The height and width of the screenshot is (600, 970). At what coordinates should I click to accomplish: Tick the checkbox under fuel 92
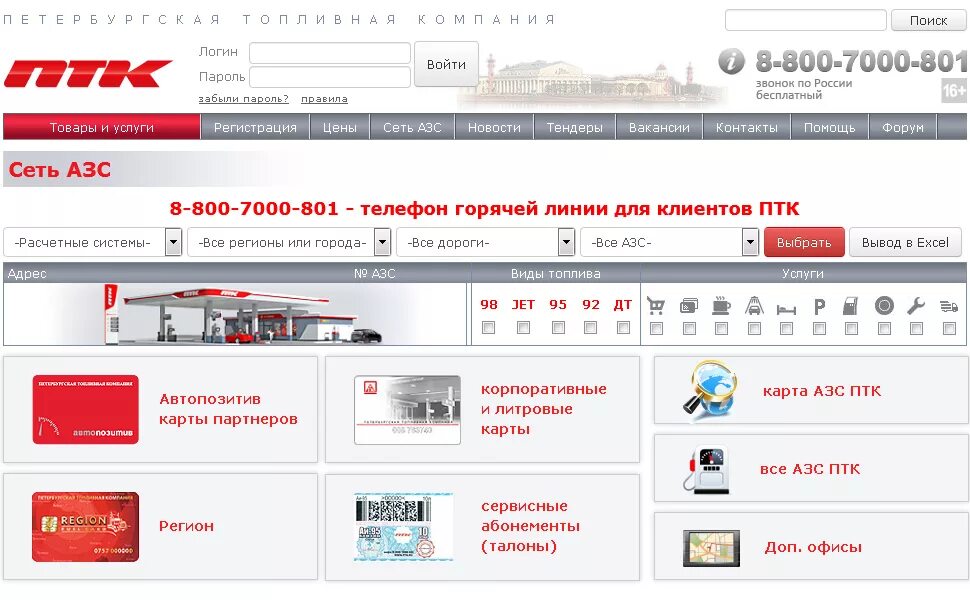[591, 327]
